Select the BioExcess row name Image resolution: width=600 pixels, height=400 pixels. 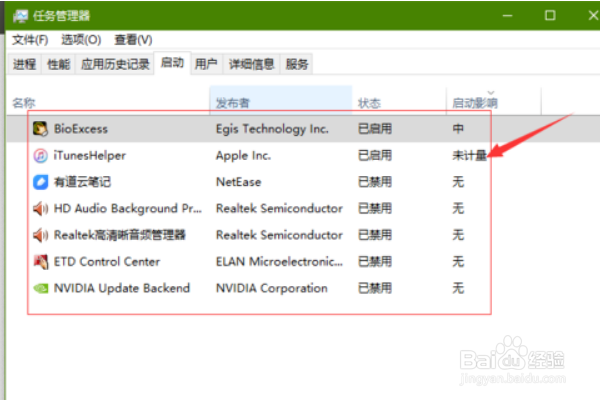81,129
